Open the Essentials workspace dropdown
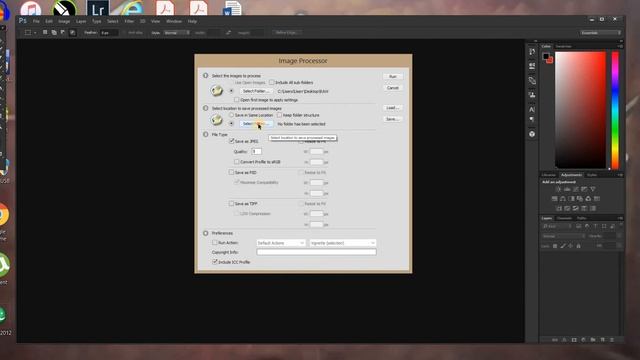 601,33
